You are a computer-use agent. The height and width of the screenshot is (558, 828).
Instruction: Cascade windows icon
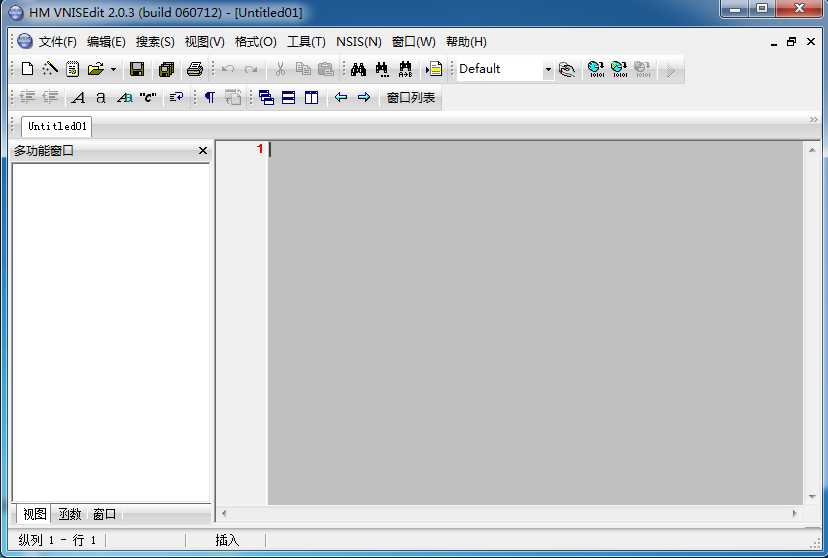[x=266, y=97]
